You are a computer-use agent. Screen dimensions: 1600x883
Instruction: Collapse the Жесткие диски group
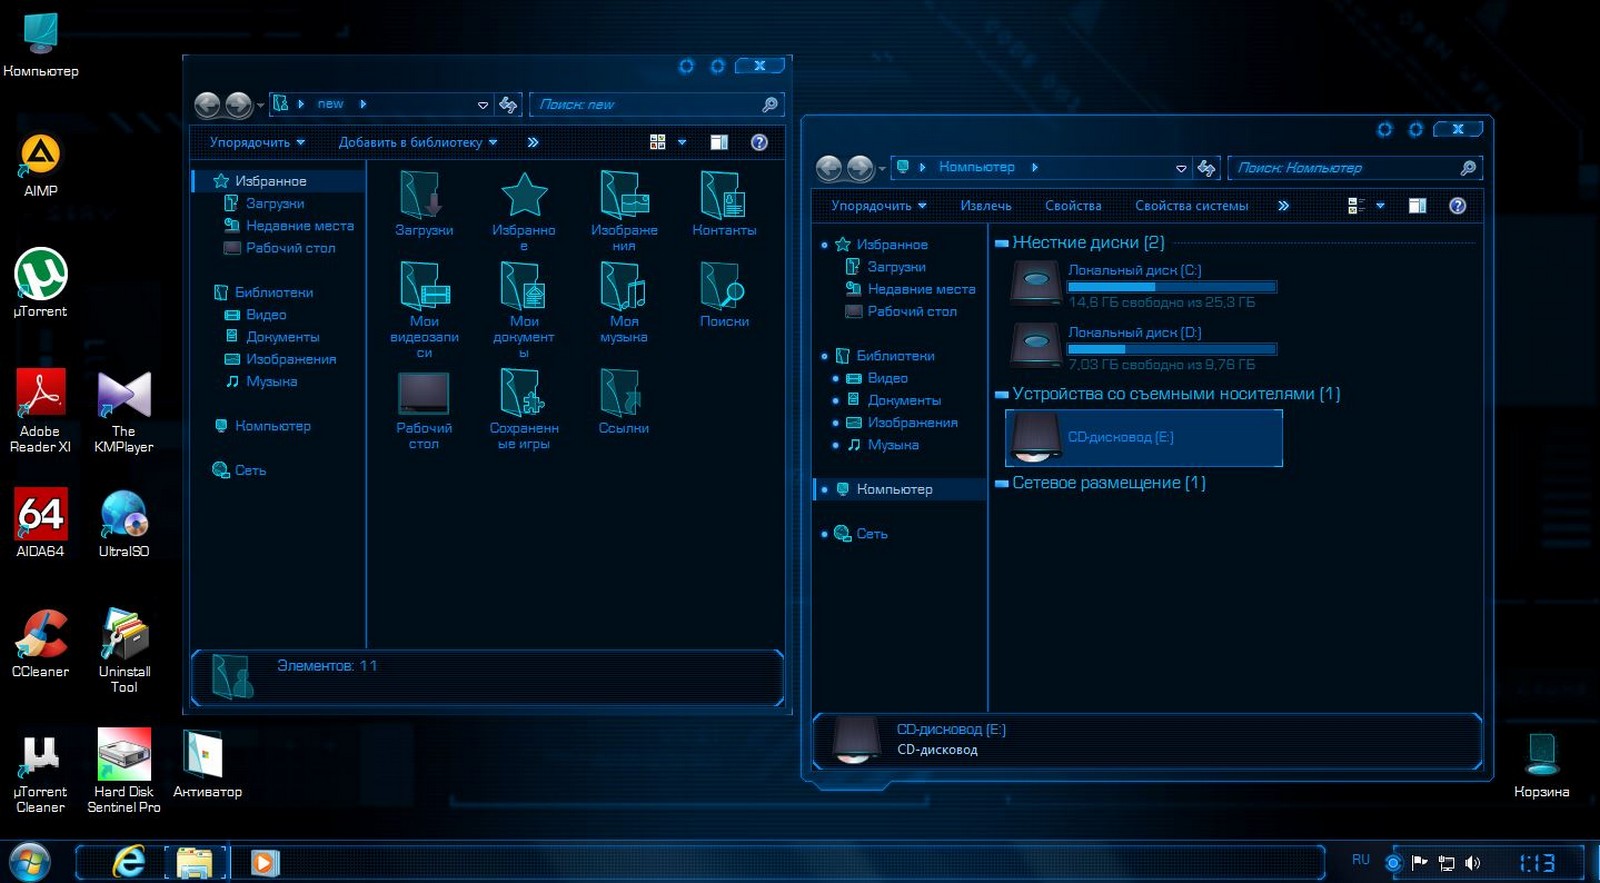(1001, 243)
